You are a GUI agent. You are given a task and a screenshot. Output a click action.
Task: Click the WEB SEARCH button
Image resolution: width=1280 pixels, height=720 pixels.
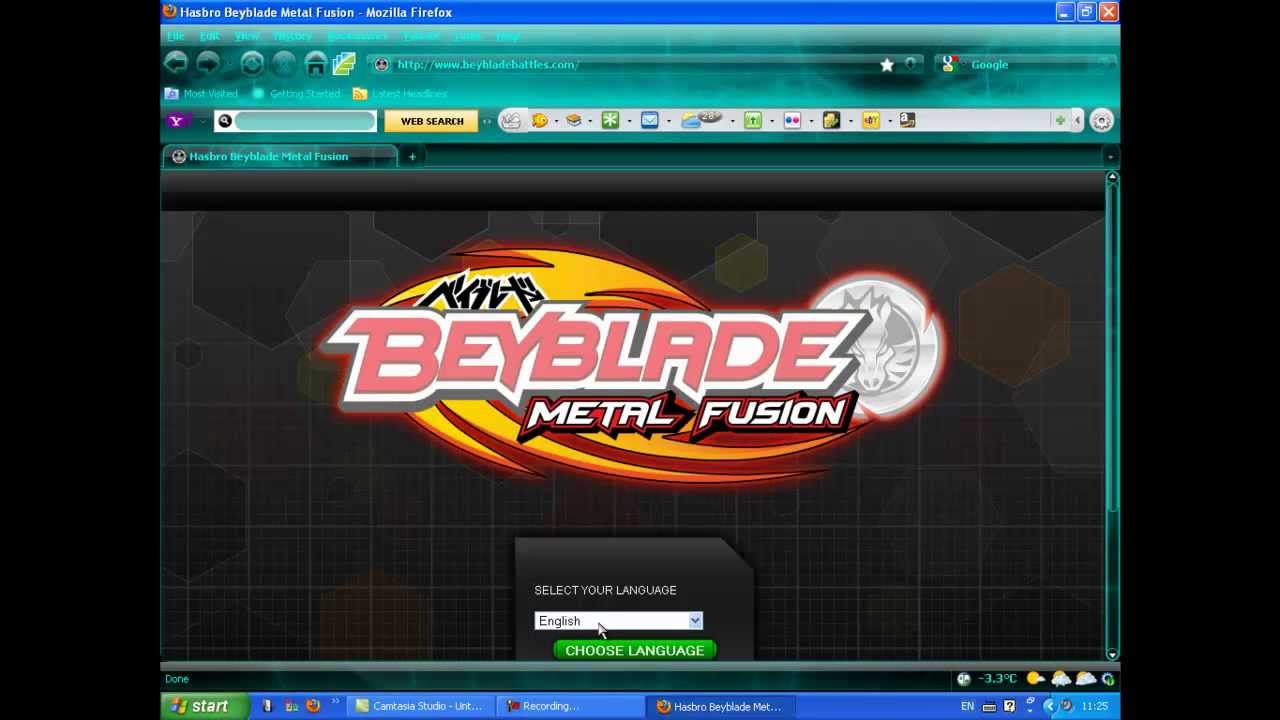click(x=432, y=121)
